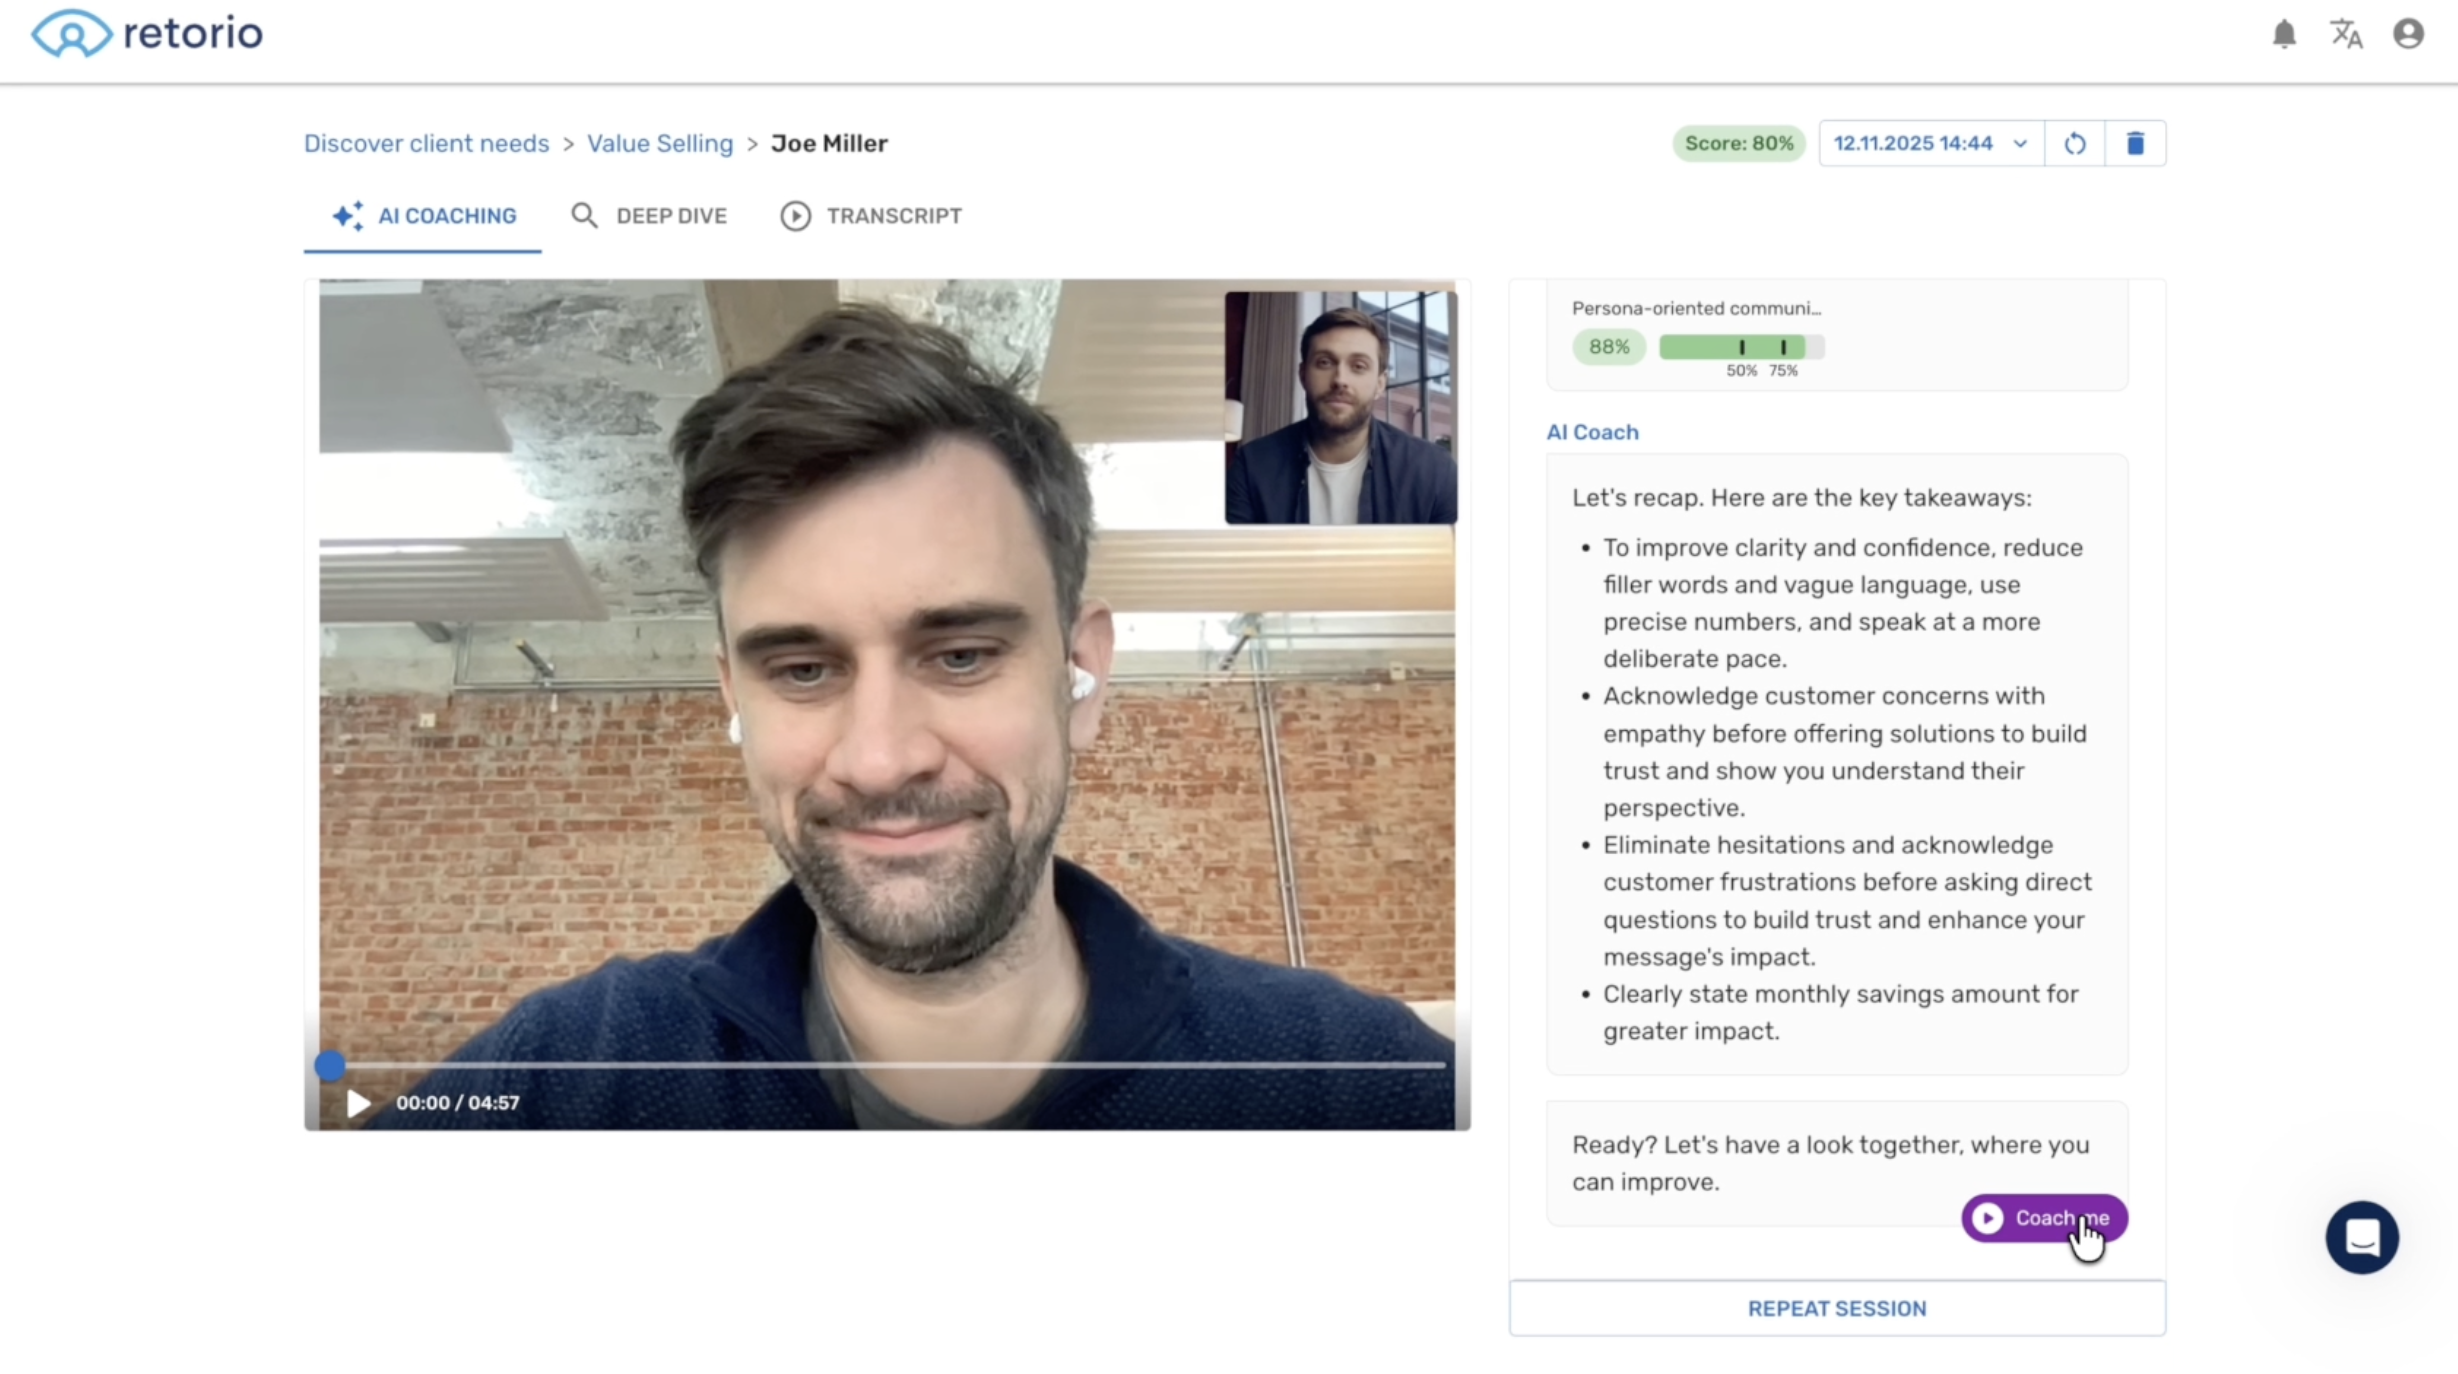Navigate to Value Selling breadcrumb link

point(659,143)
